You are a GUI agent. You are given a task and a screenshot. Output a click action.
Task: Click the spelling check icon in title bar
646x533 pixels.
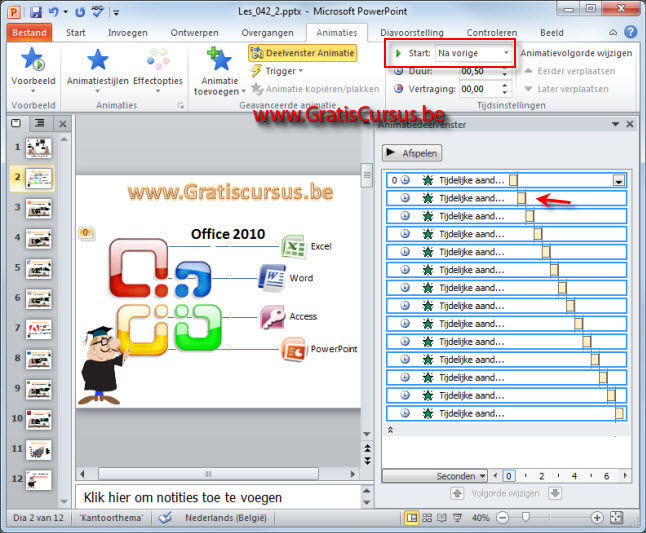pyautogui.click(x=98, y=12)
